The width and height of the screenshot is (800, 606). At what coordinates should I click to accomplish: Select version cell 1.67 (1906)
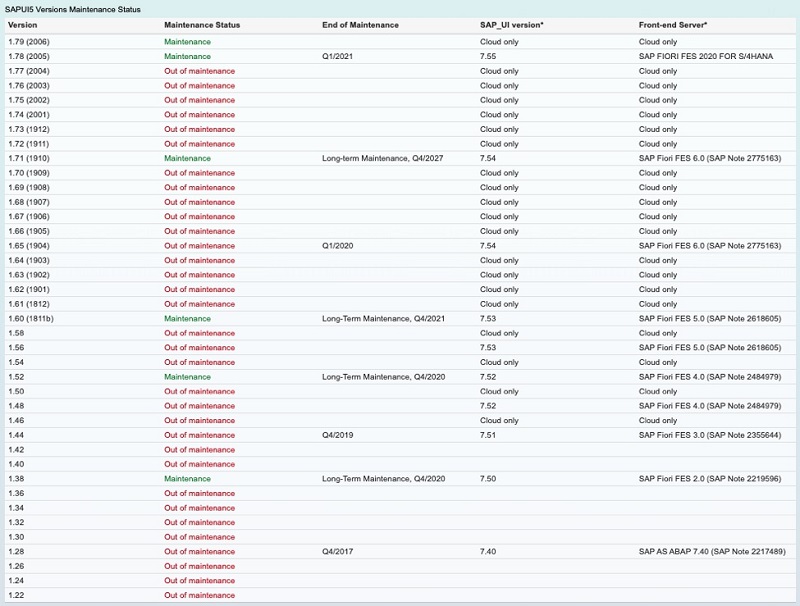coord(29,216)
